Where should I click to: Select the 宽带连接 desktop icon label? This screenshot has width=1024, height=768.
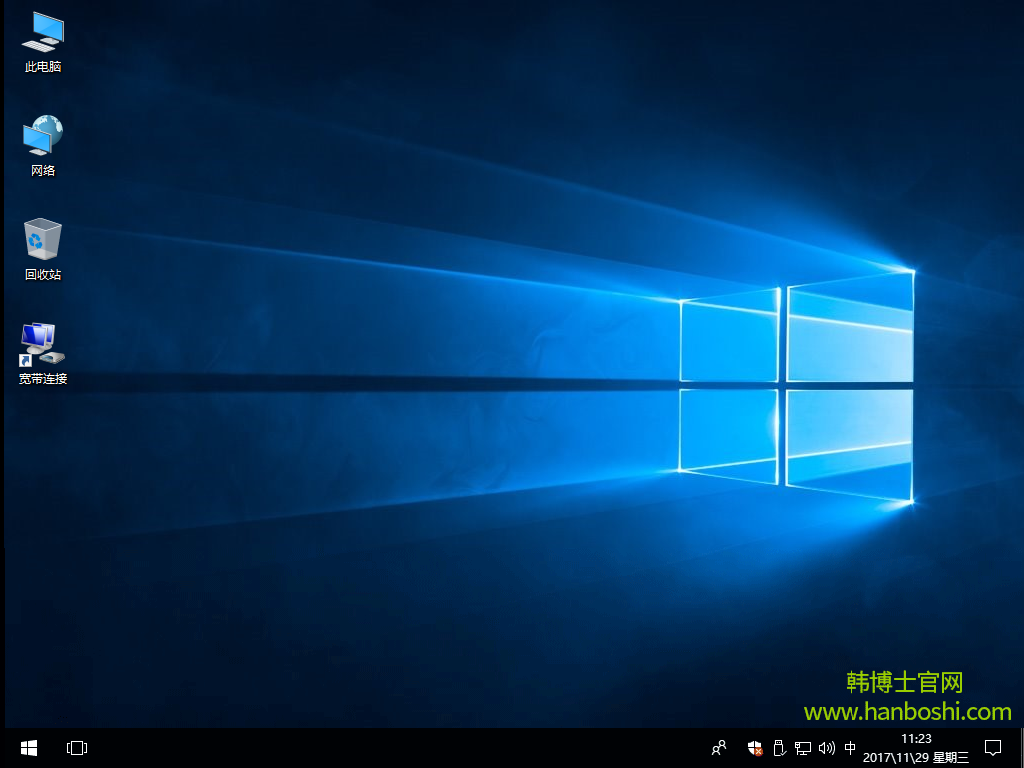point(41,378)
